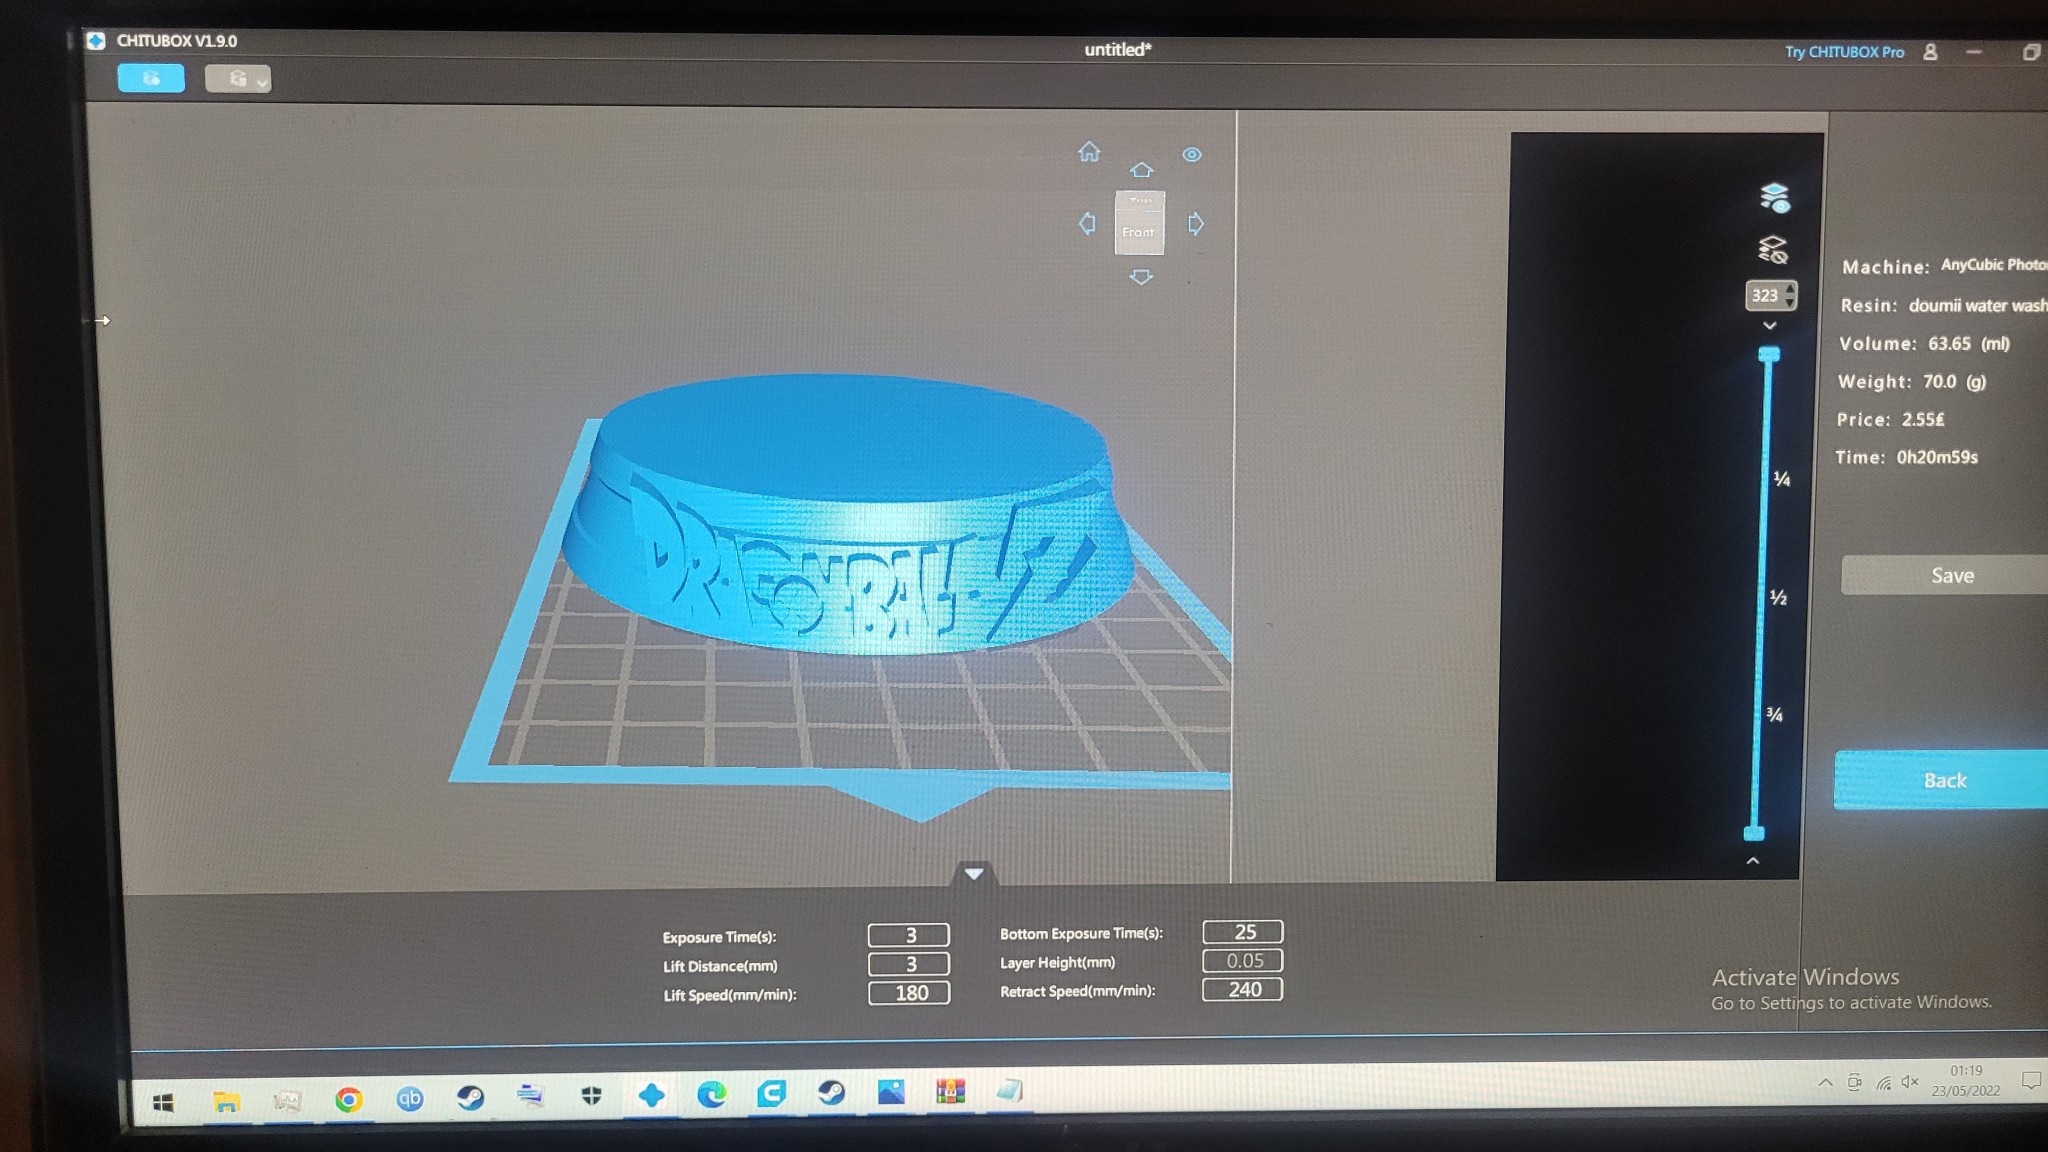Rotate view right with right arrow

[x=1196, y=224]
